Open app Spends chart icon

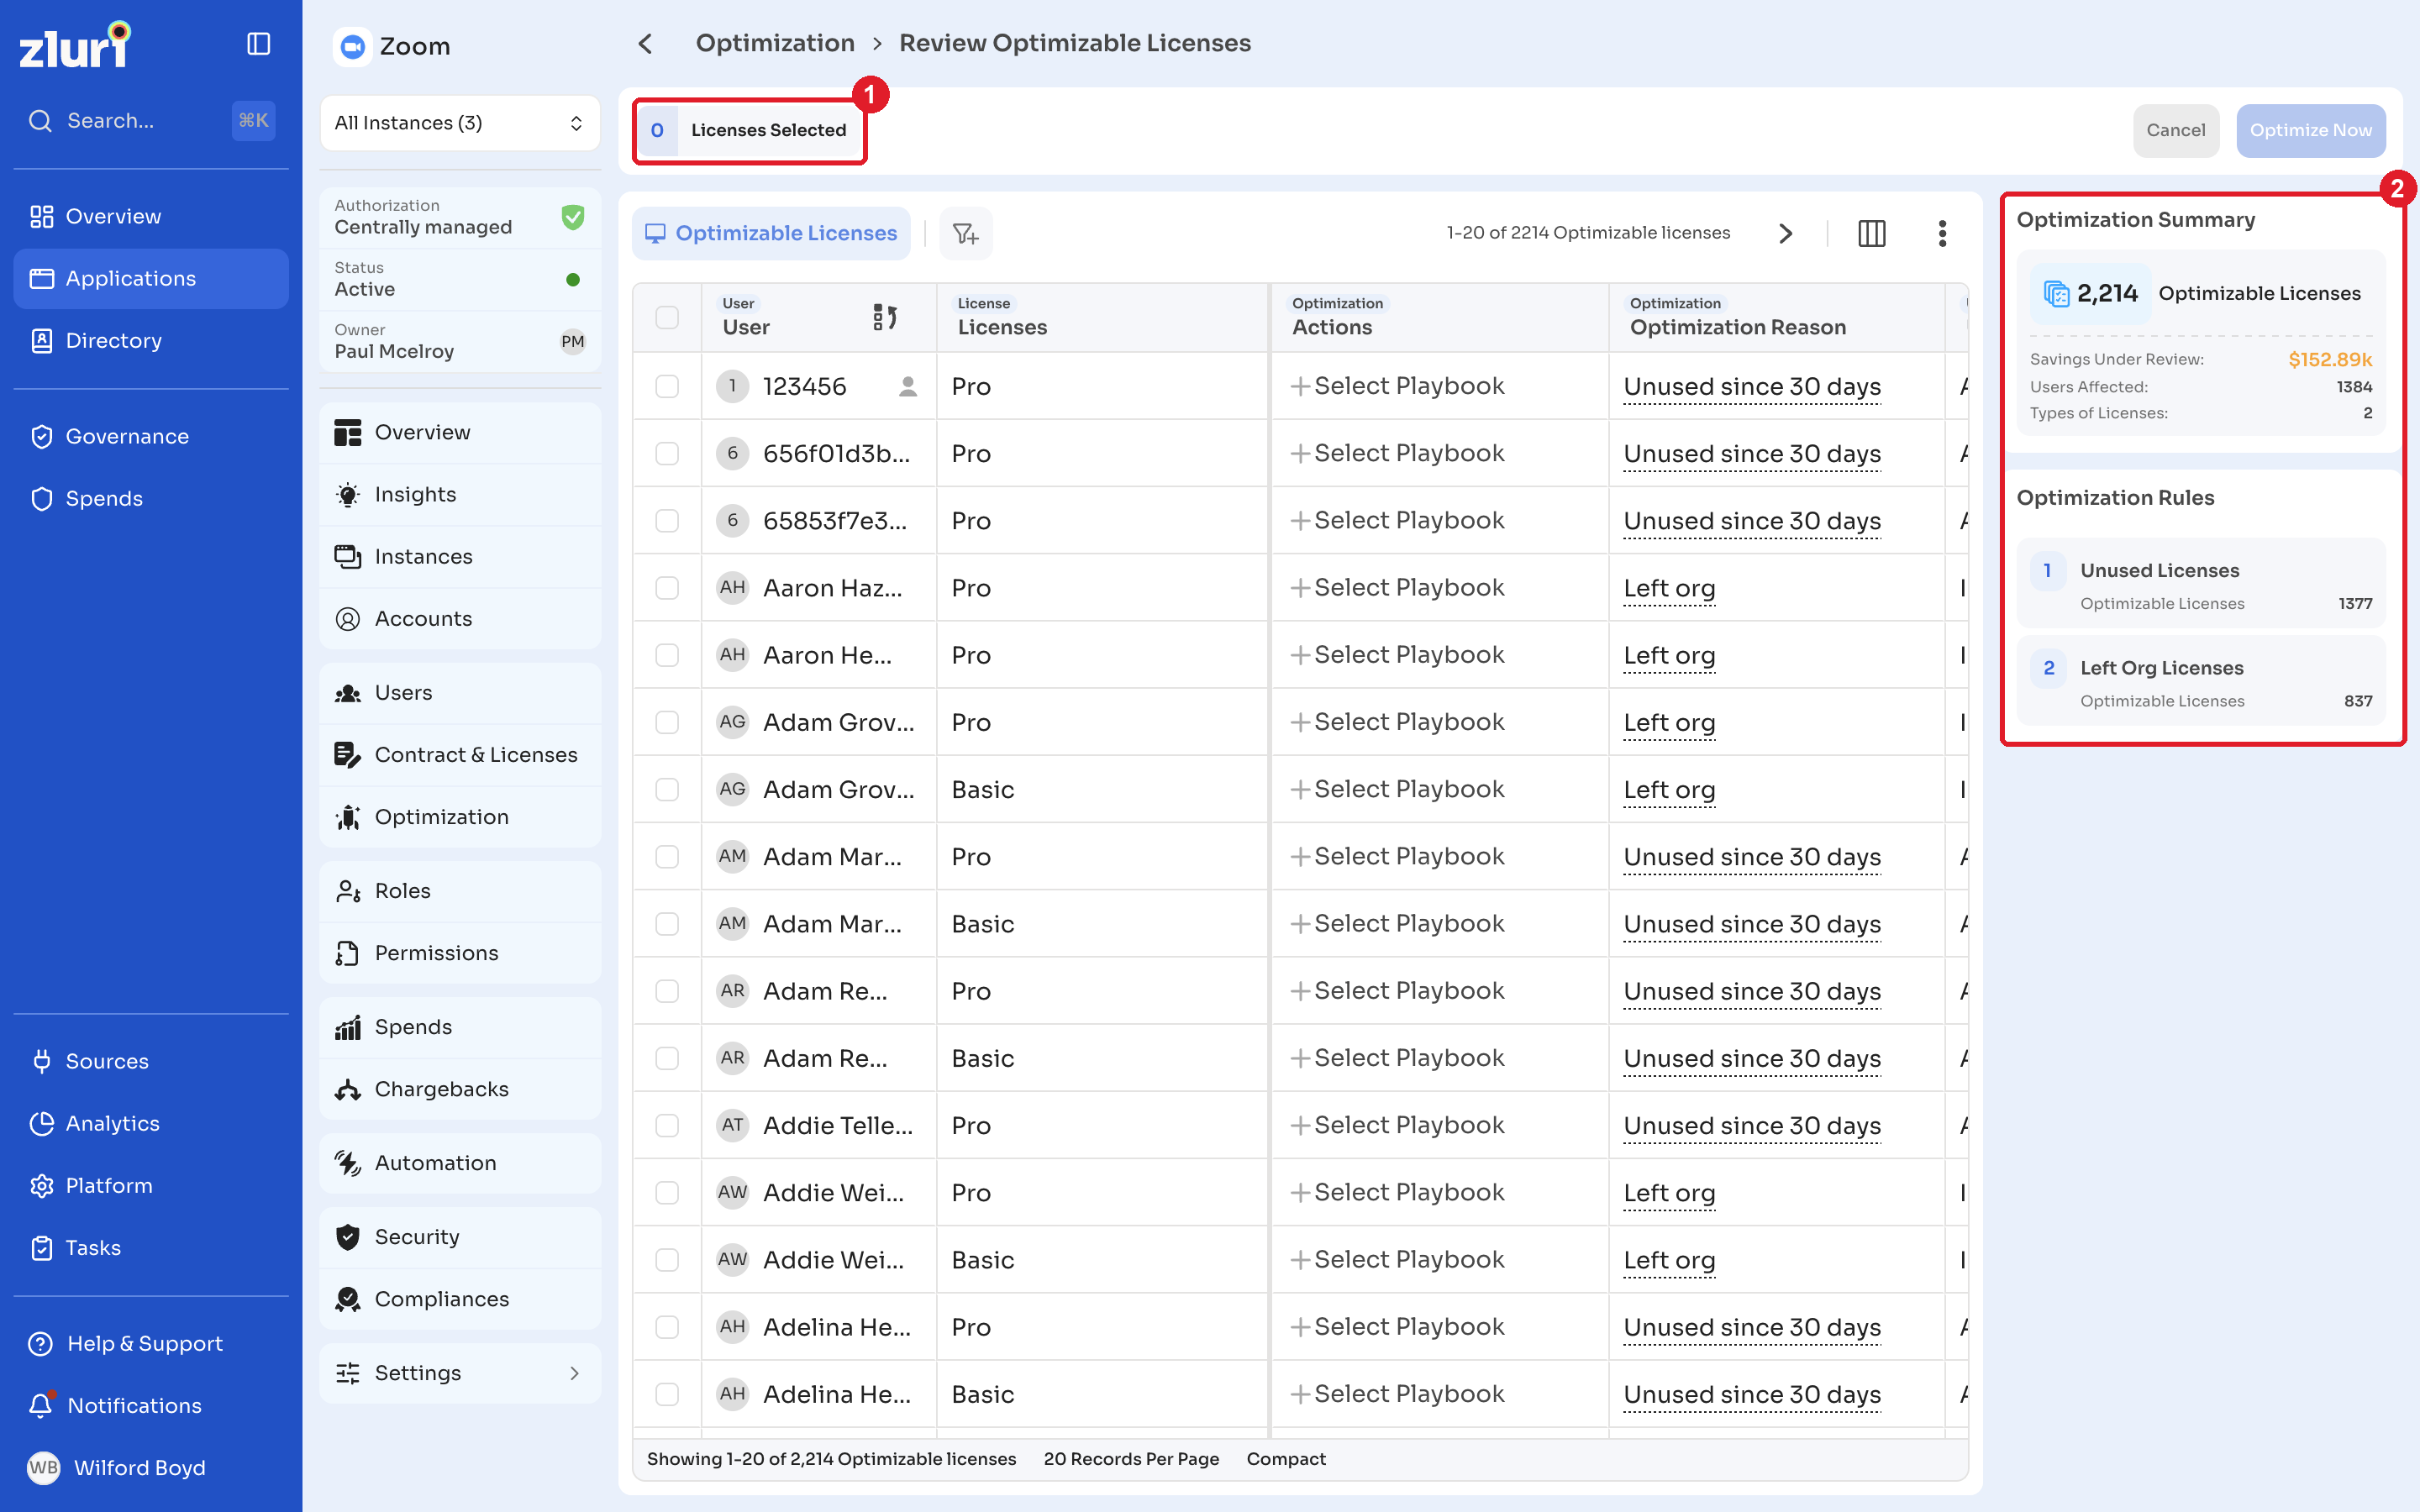point(348,1026)
